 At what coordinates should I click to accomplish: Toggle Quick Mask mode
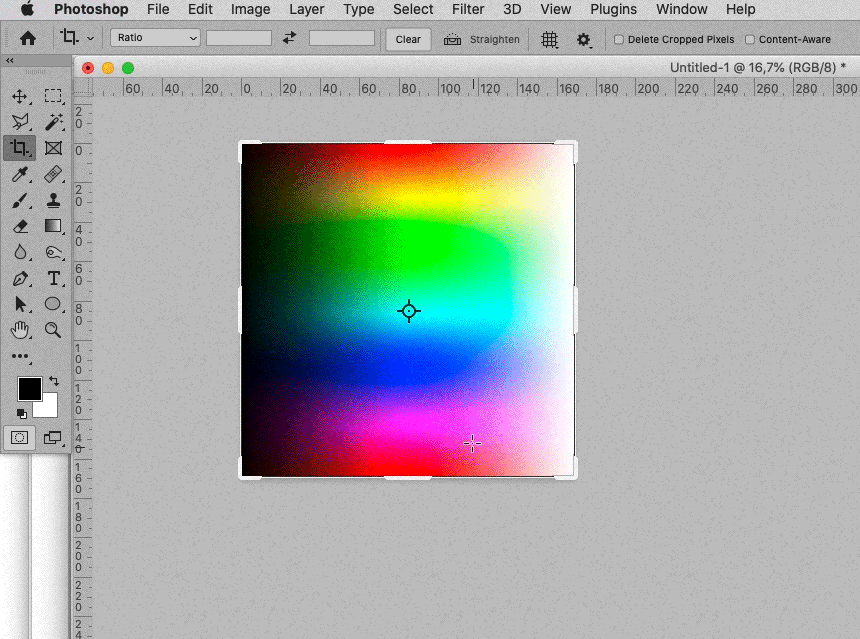point(19,437)
